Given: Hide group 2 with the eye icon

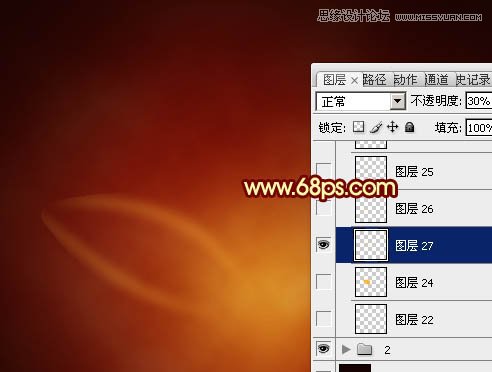Looking at the screenshot, I should click(x=323, y=349).
